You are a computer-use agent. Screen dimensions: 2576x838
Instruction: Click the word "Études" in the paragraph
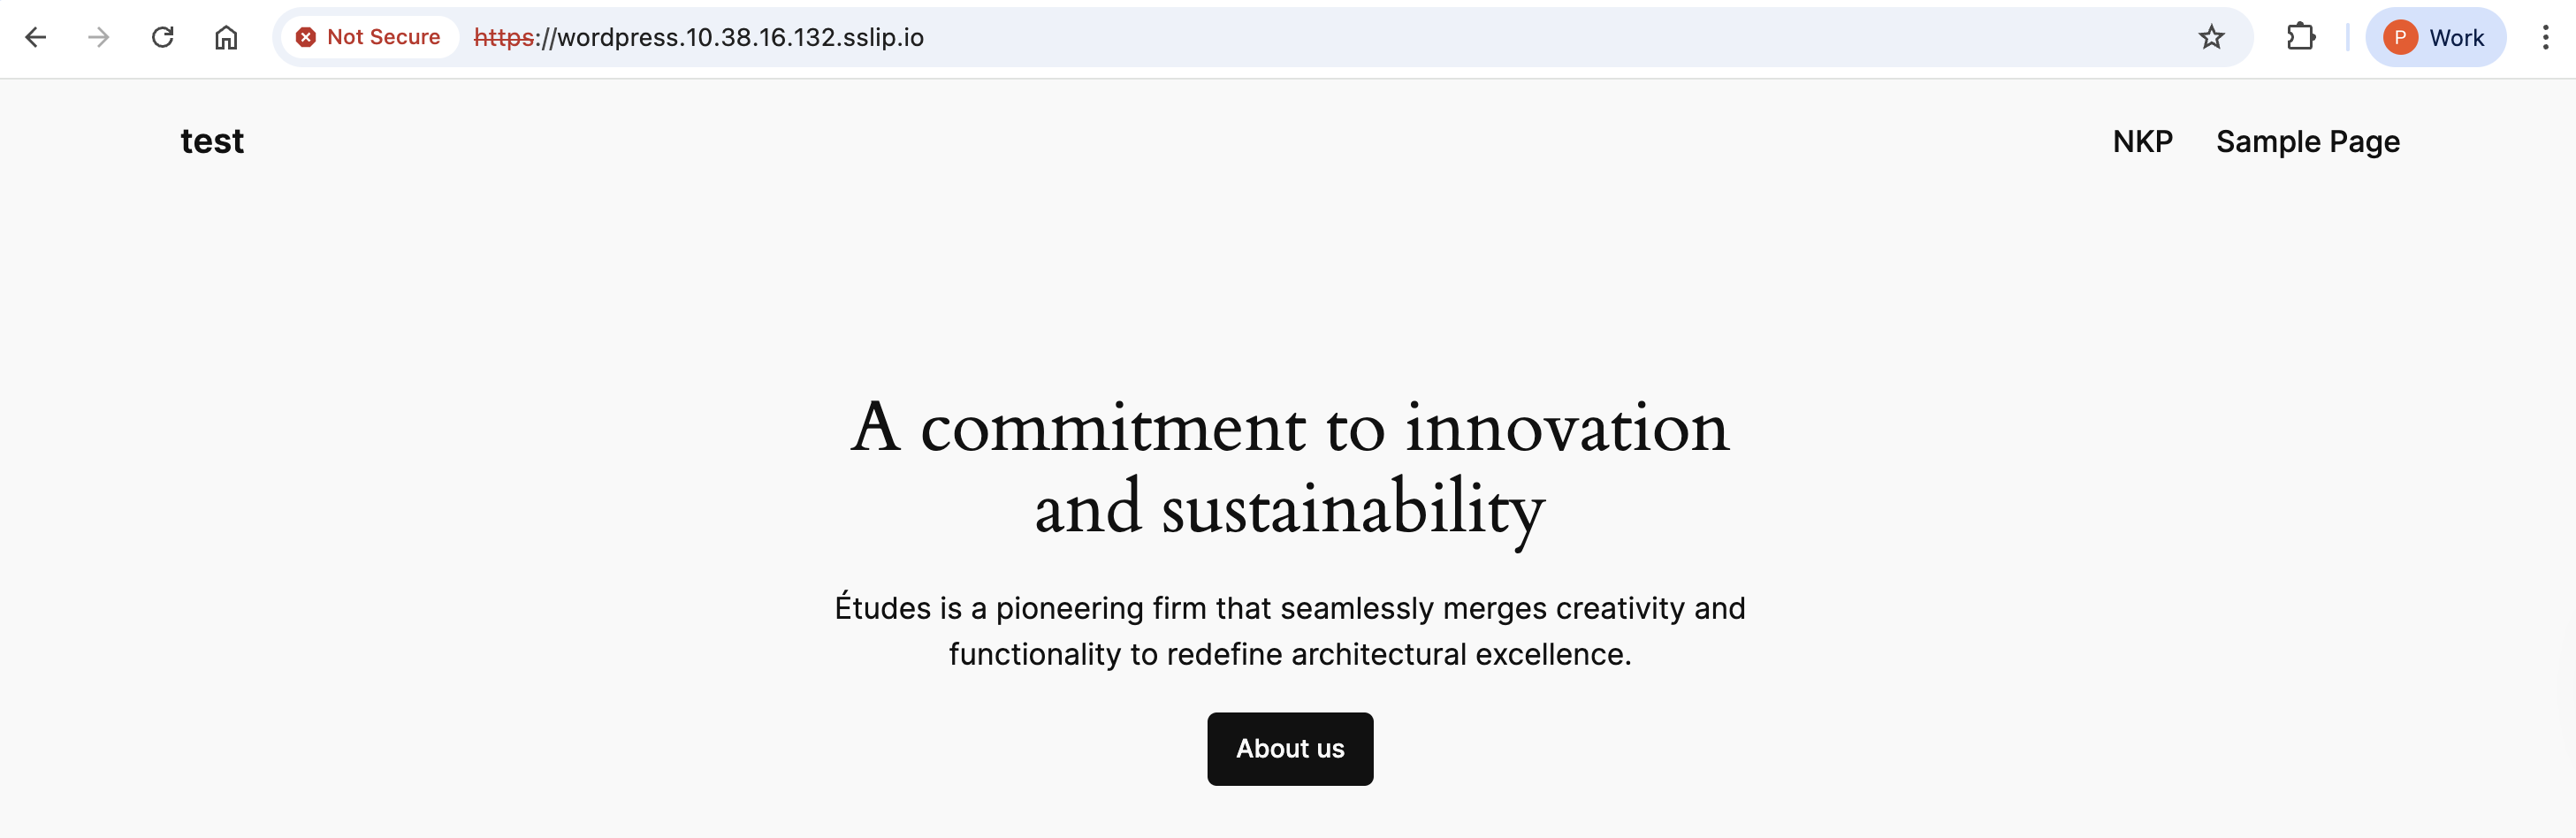[x=882, y=608]
